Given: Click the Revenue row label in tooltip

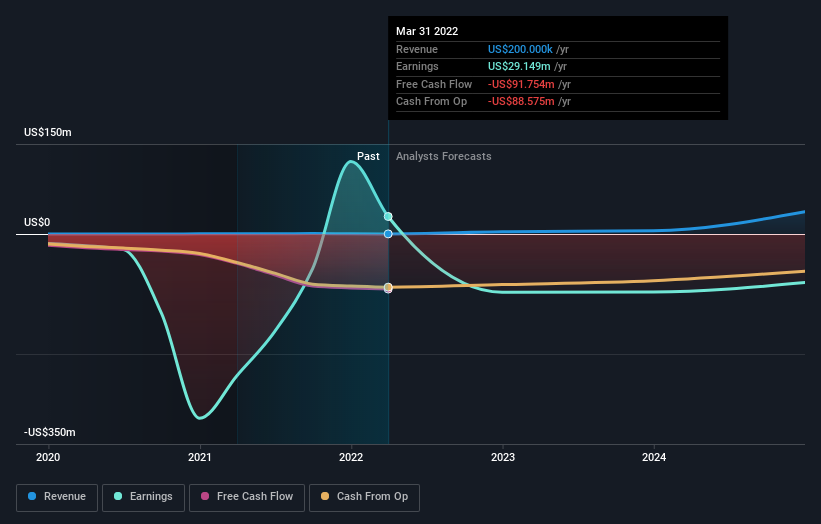Looking at the screenshot, I should 417,49.
